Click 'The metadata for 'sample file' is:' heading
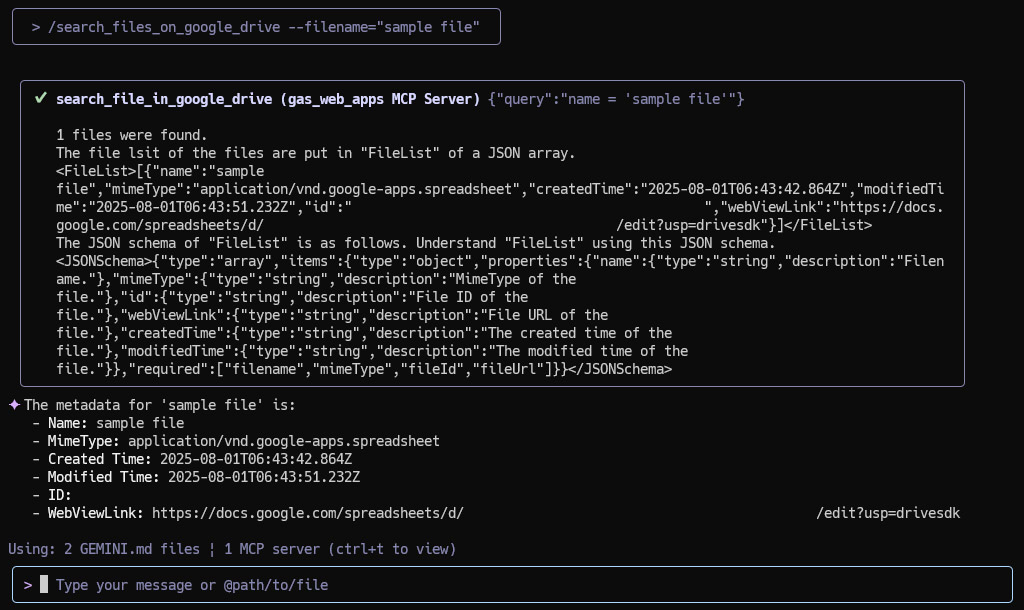The image size is (1024, 610). (x=160, y=405)
